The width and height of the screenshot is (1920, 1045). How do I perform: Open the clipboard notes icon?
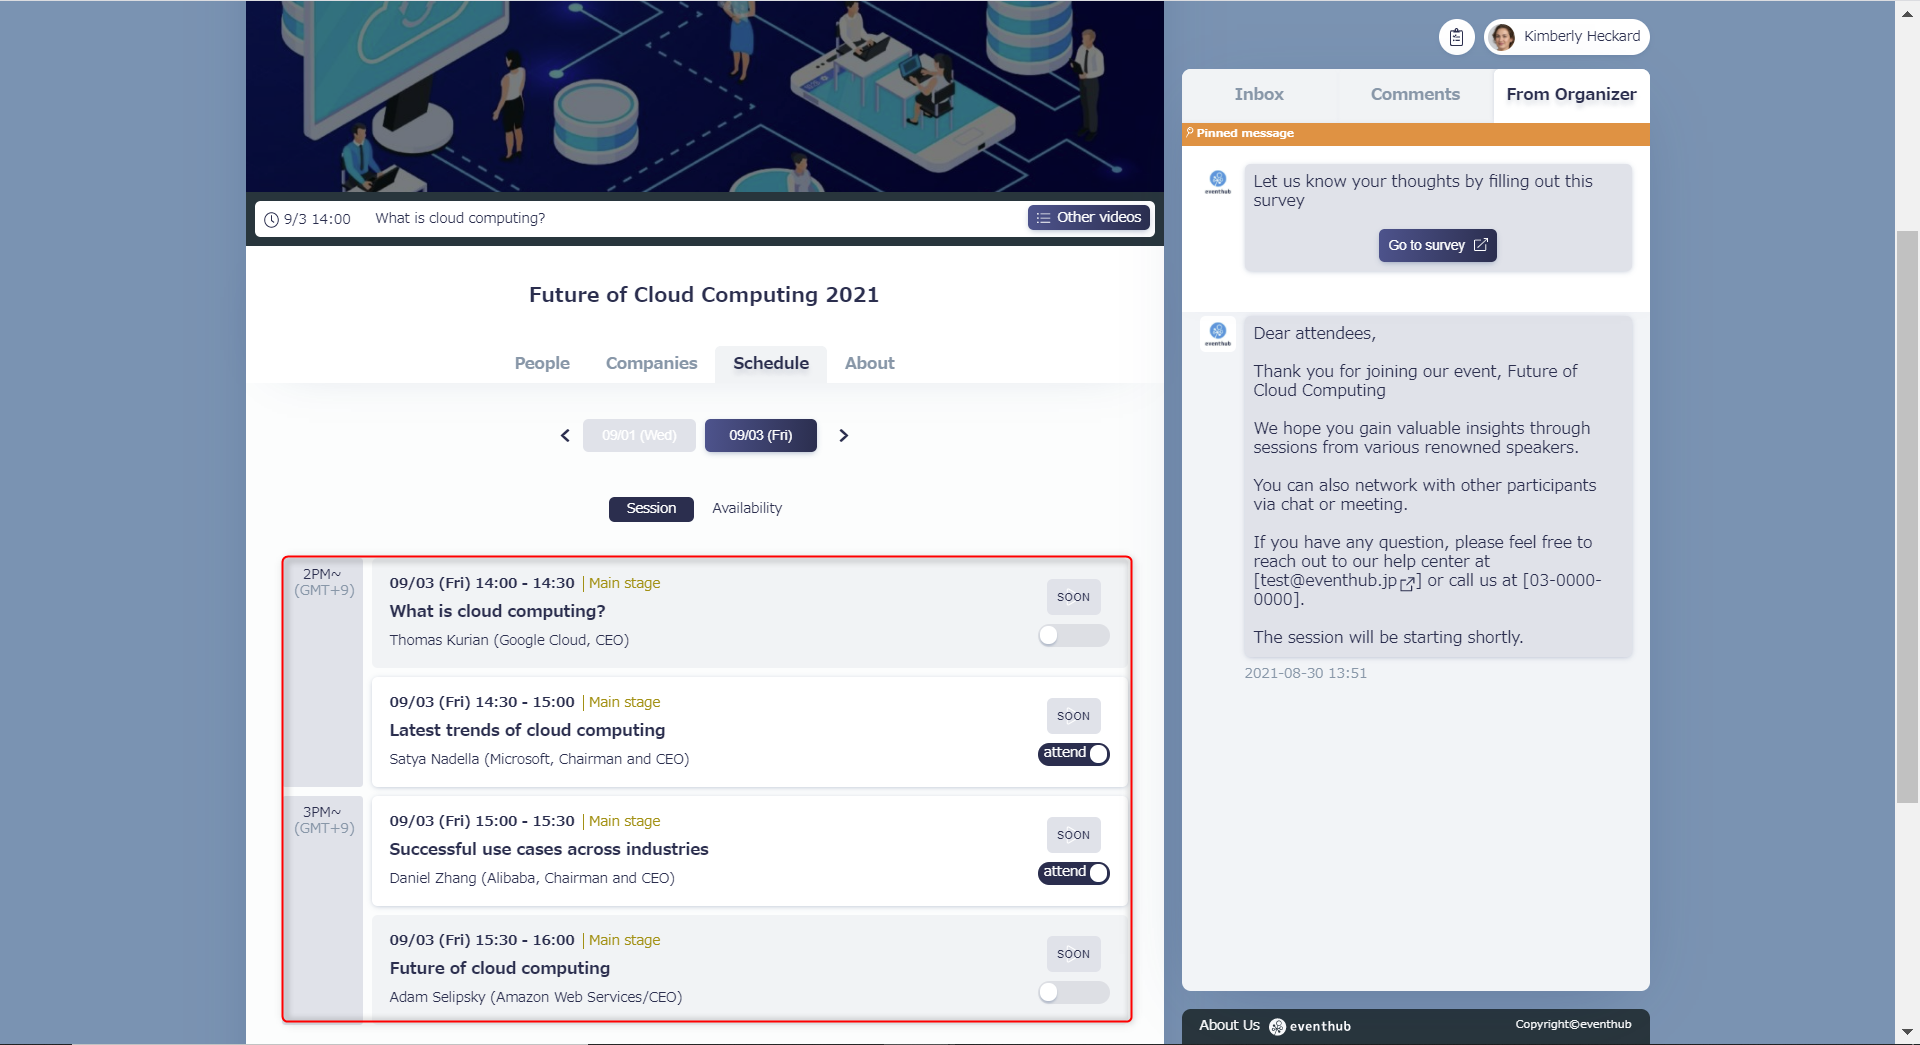(x=1456, y=37)
